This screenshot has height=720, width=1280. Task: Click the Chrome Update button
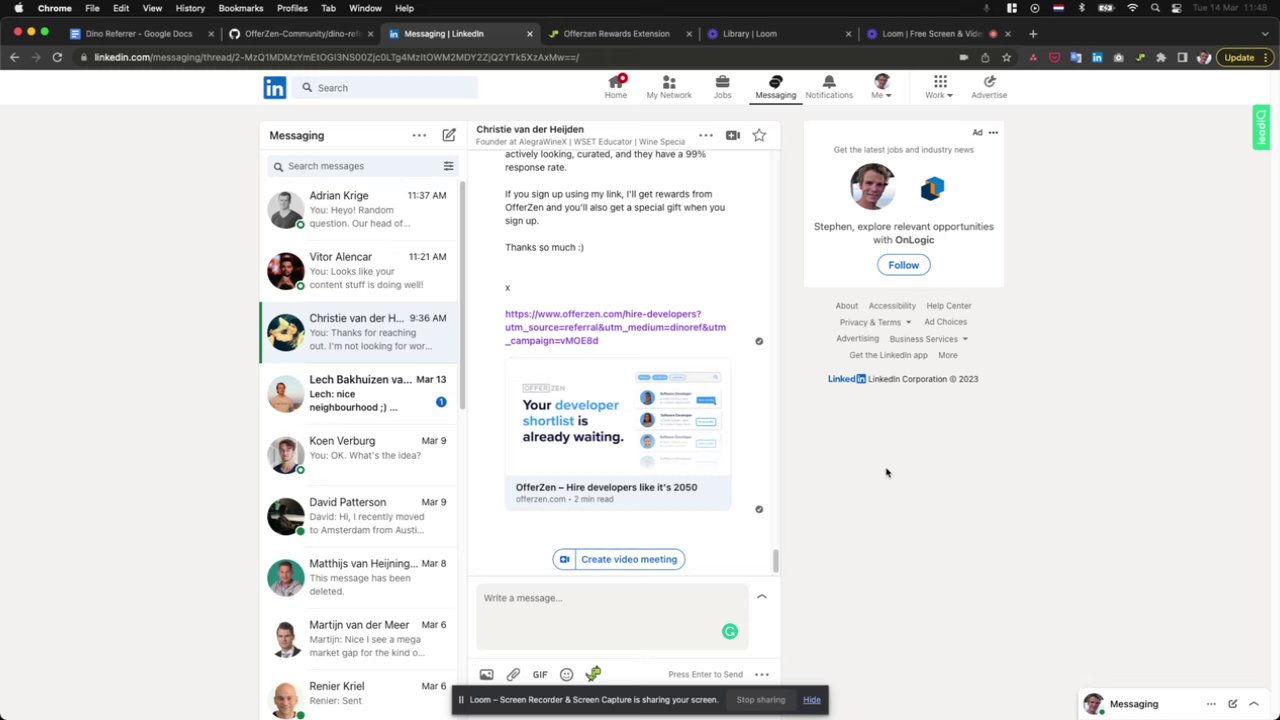(x=1245, y=58)
